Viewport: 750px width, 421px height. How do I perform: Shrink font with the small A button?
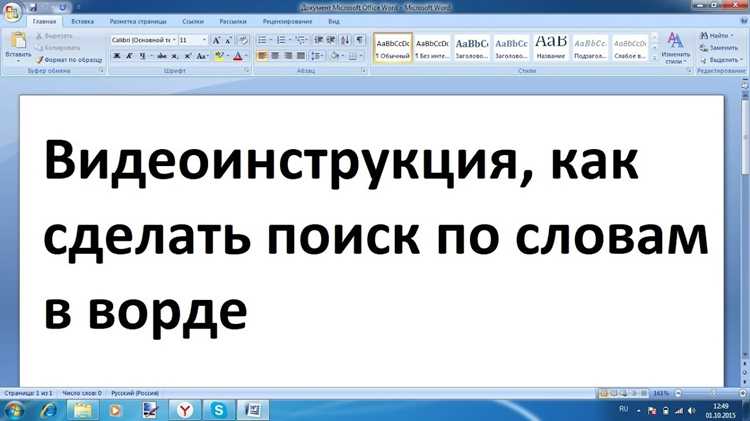pos(229,40)
